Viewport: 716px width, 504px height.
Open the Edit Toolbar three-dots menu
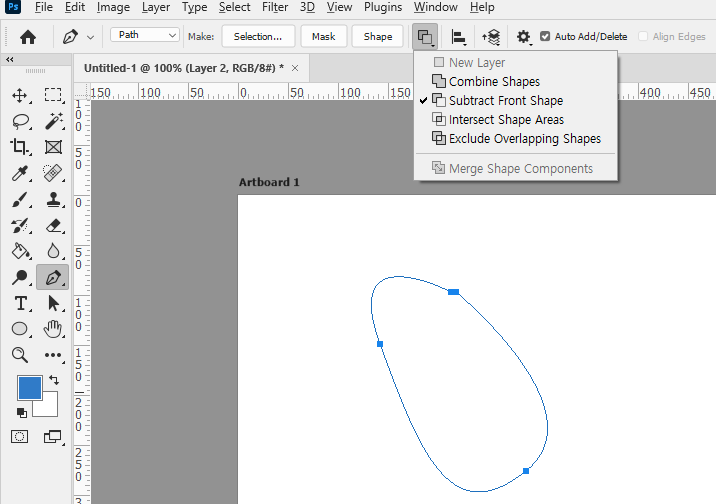point(53,355)
